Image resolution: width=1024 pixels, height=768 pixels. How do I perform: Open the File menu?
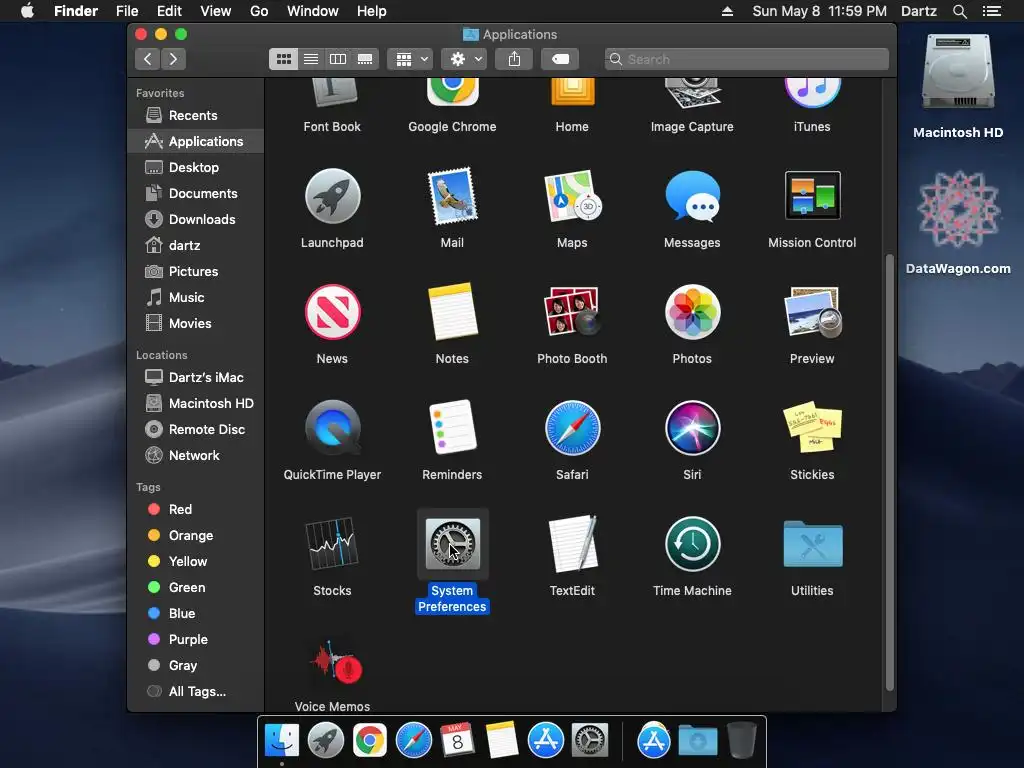[127, 11]
